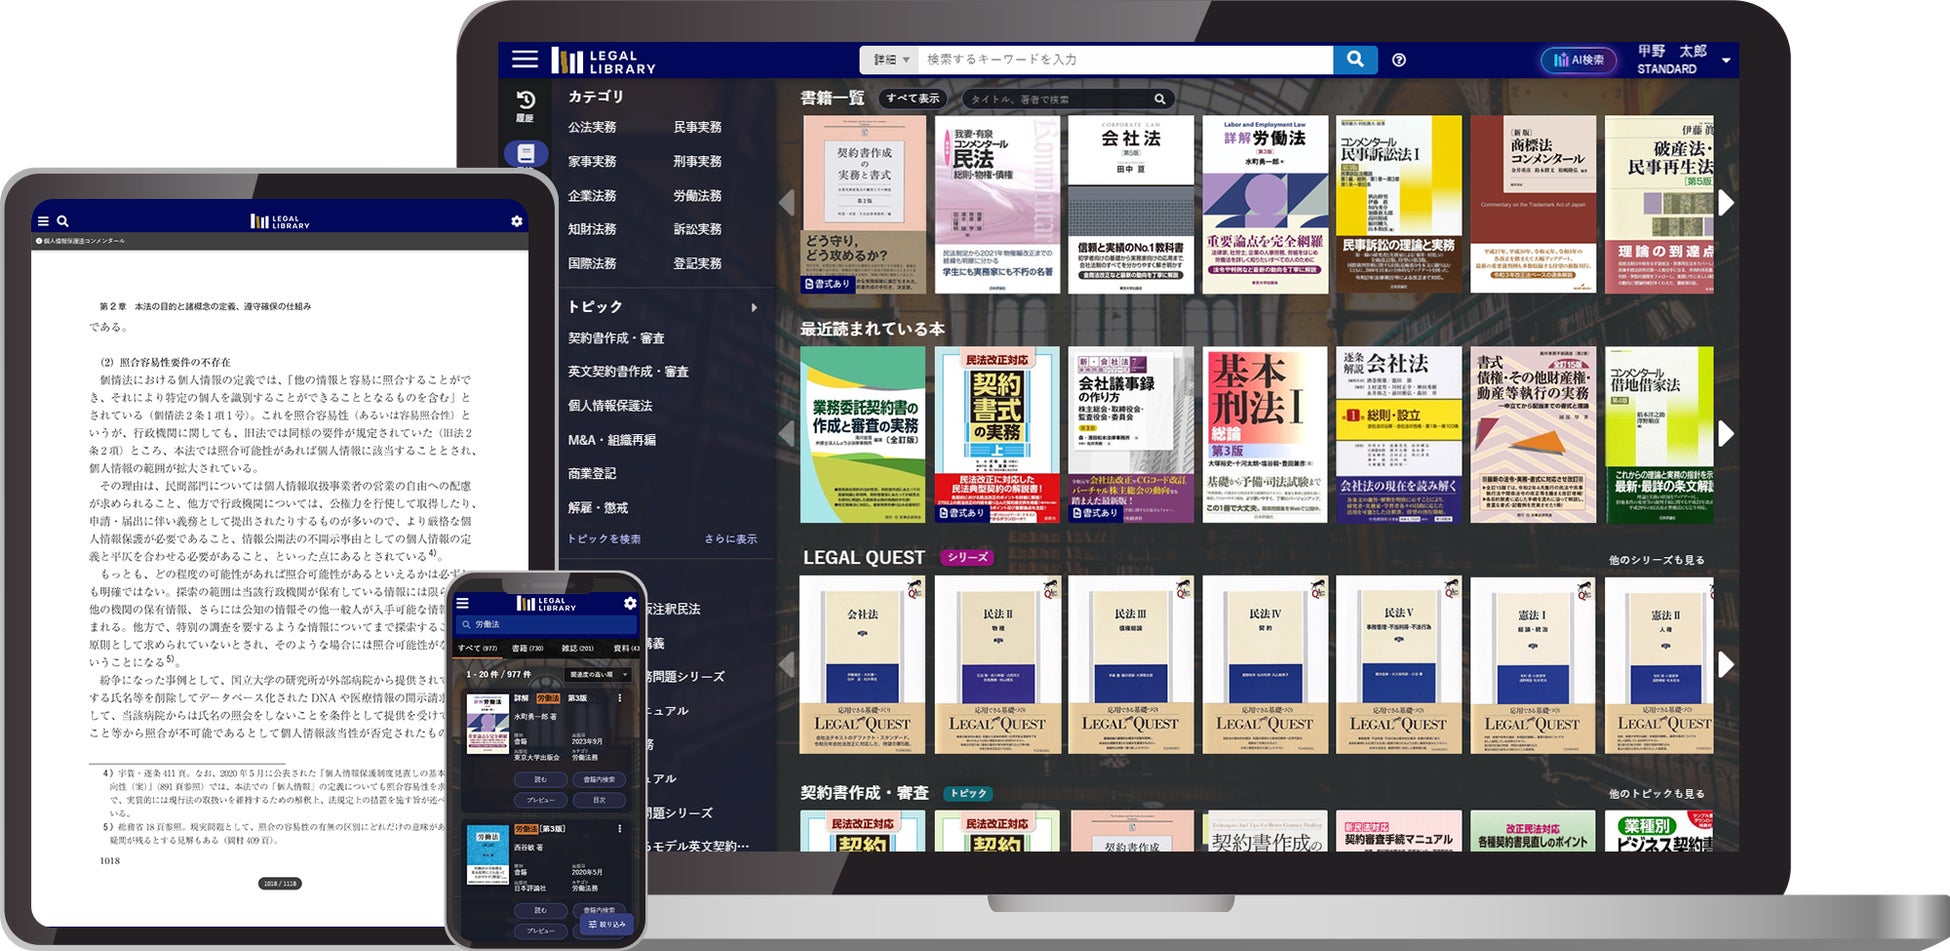This screenshot has width=1950, height=951.
Task: Open the LEGAL QUEST 民法II cover
Action: click(997, 665)
